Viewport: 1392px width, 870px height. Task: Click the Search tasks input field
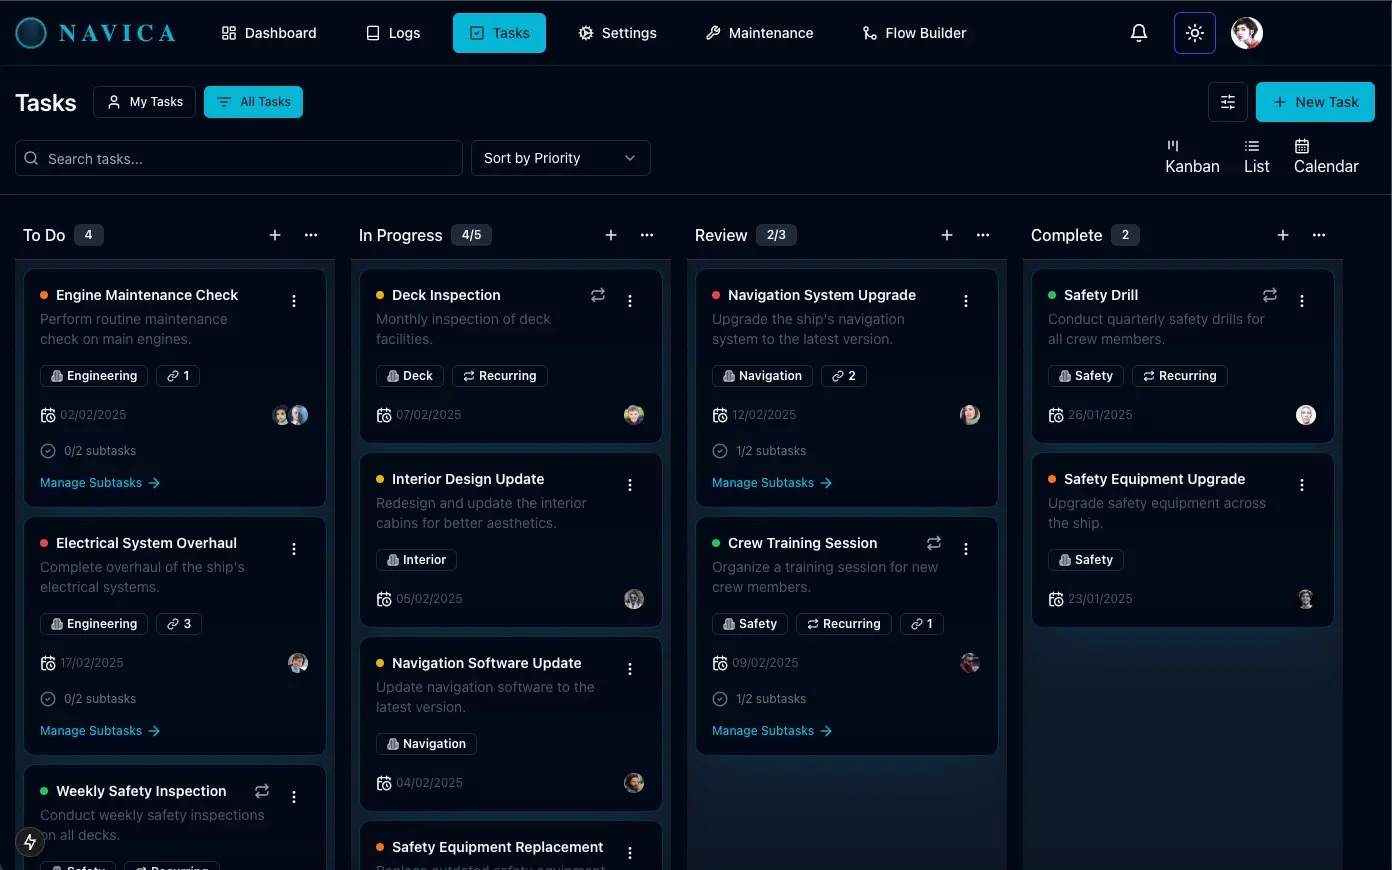click(238, 158)
